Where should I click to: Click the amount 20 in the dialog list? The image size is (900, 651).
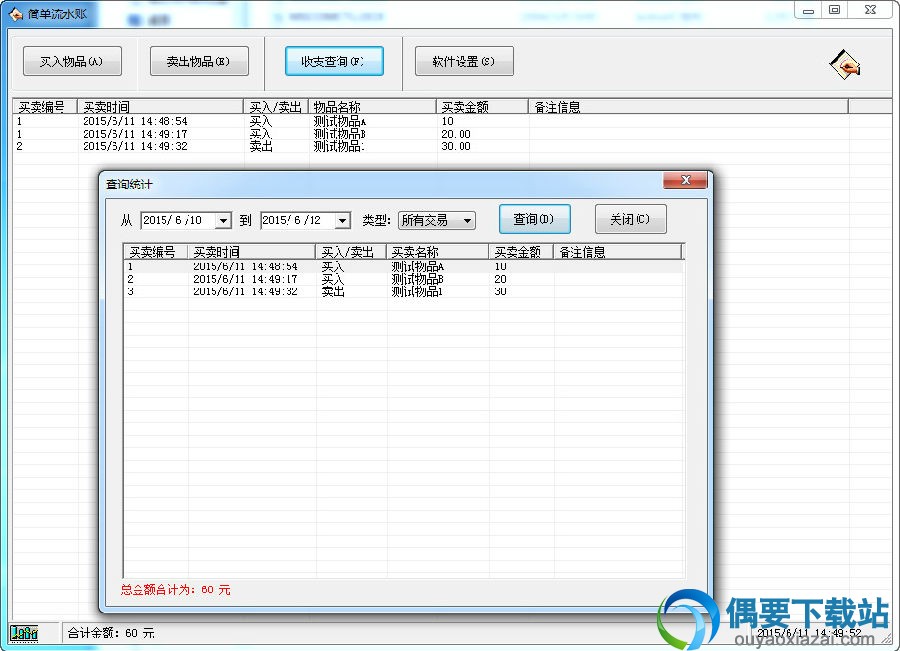pyautogui.click(x=501, y=279)
